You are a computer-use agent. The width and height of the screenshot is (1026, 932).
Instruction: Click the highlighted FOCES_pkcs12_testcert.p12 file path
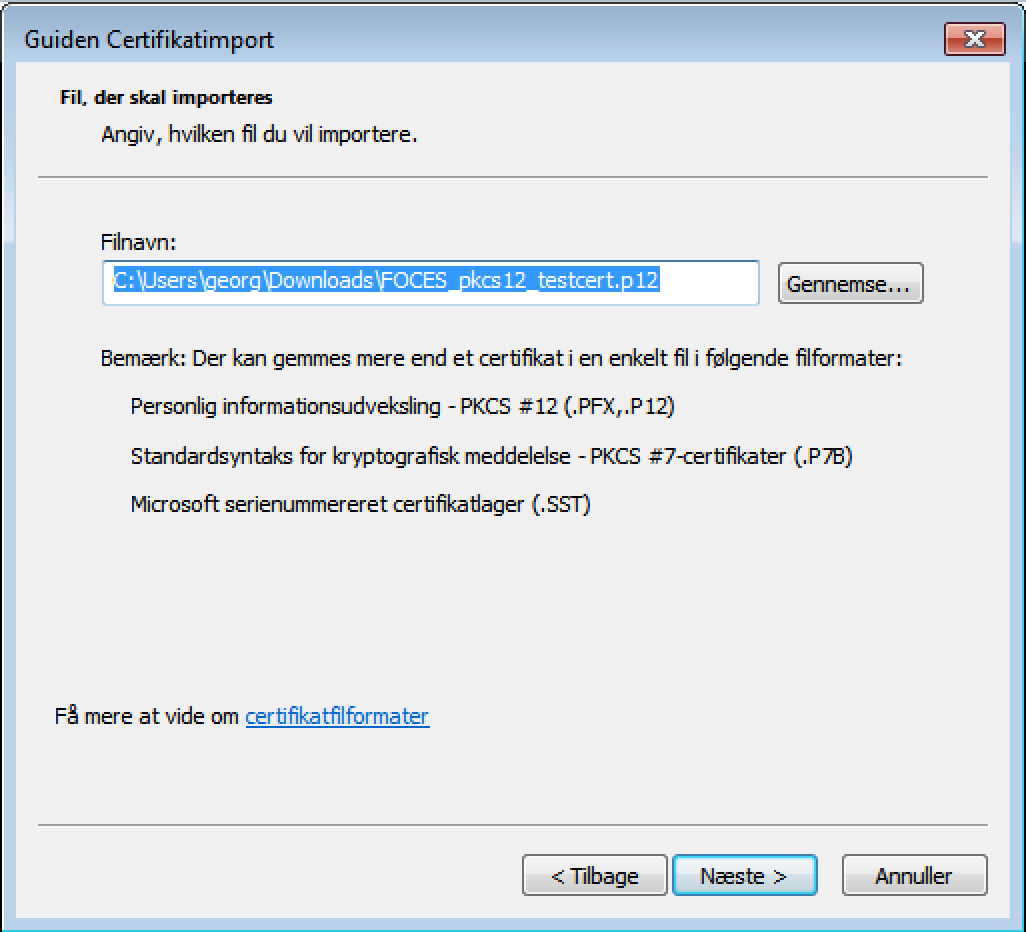point(385,281)
